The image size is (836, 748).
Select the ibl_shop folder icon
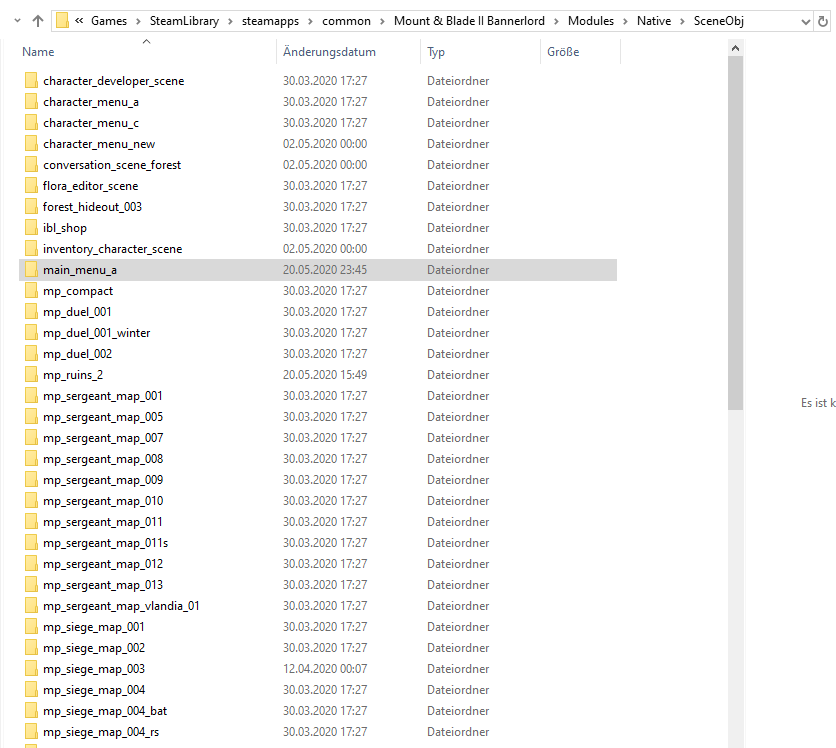pyautogui.click(x=31, y=228)
